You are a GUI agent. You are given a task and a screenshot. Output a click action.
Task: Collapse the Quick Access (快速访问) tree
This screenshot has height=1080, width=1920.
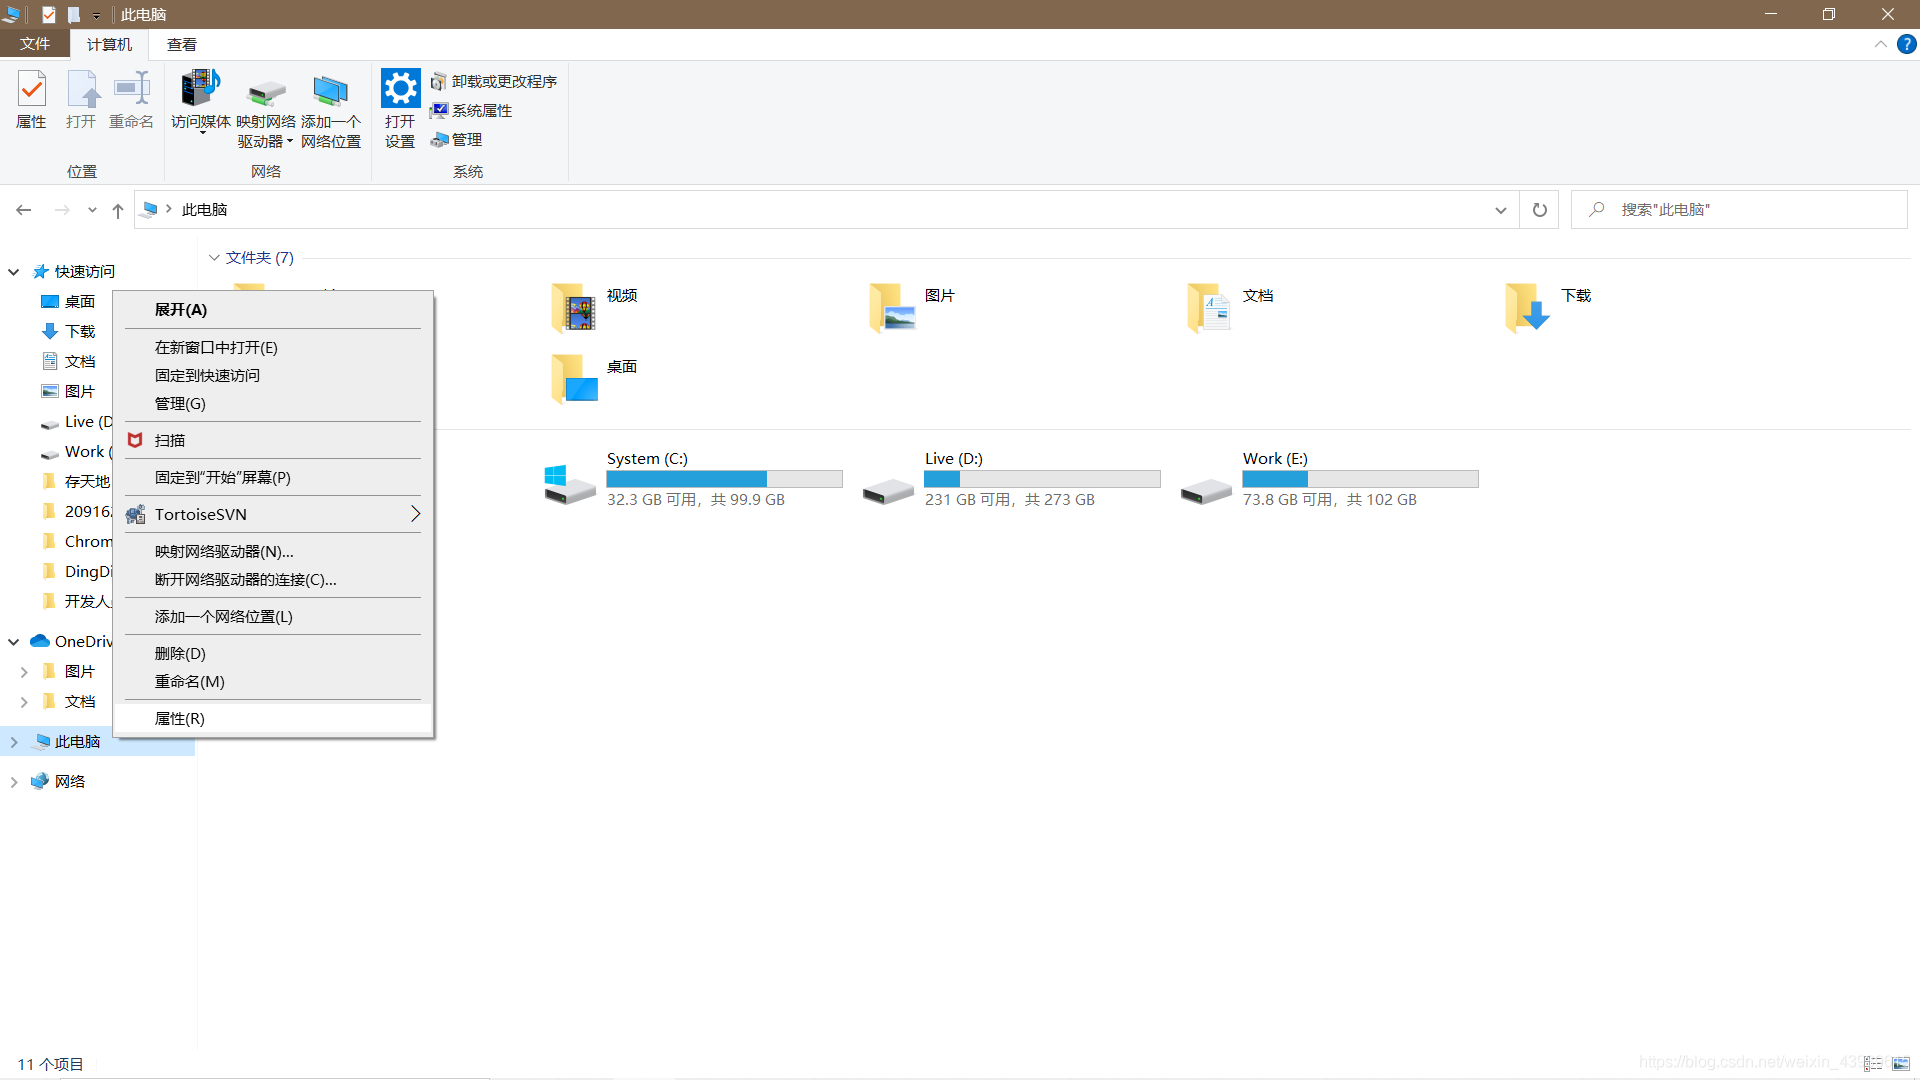tap(14, 272)
